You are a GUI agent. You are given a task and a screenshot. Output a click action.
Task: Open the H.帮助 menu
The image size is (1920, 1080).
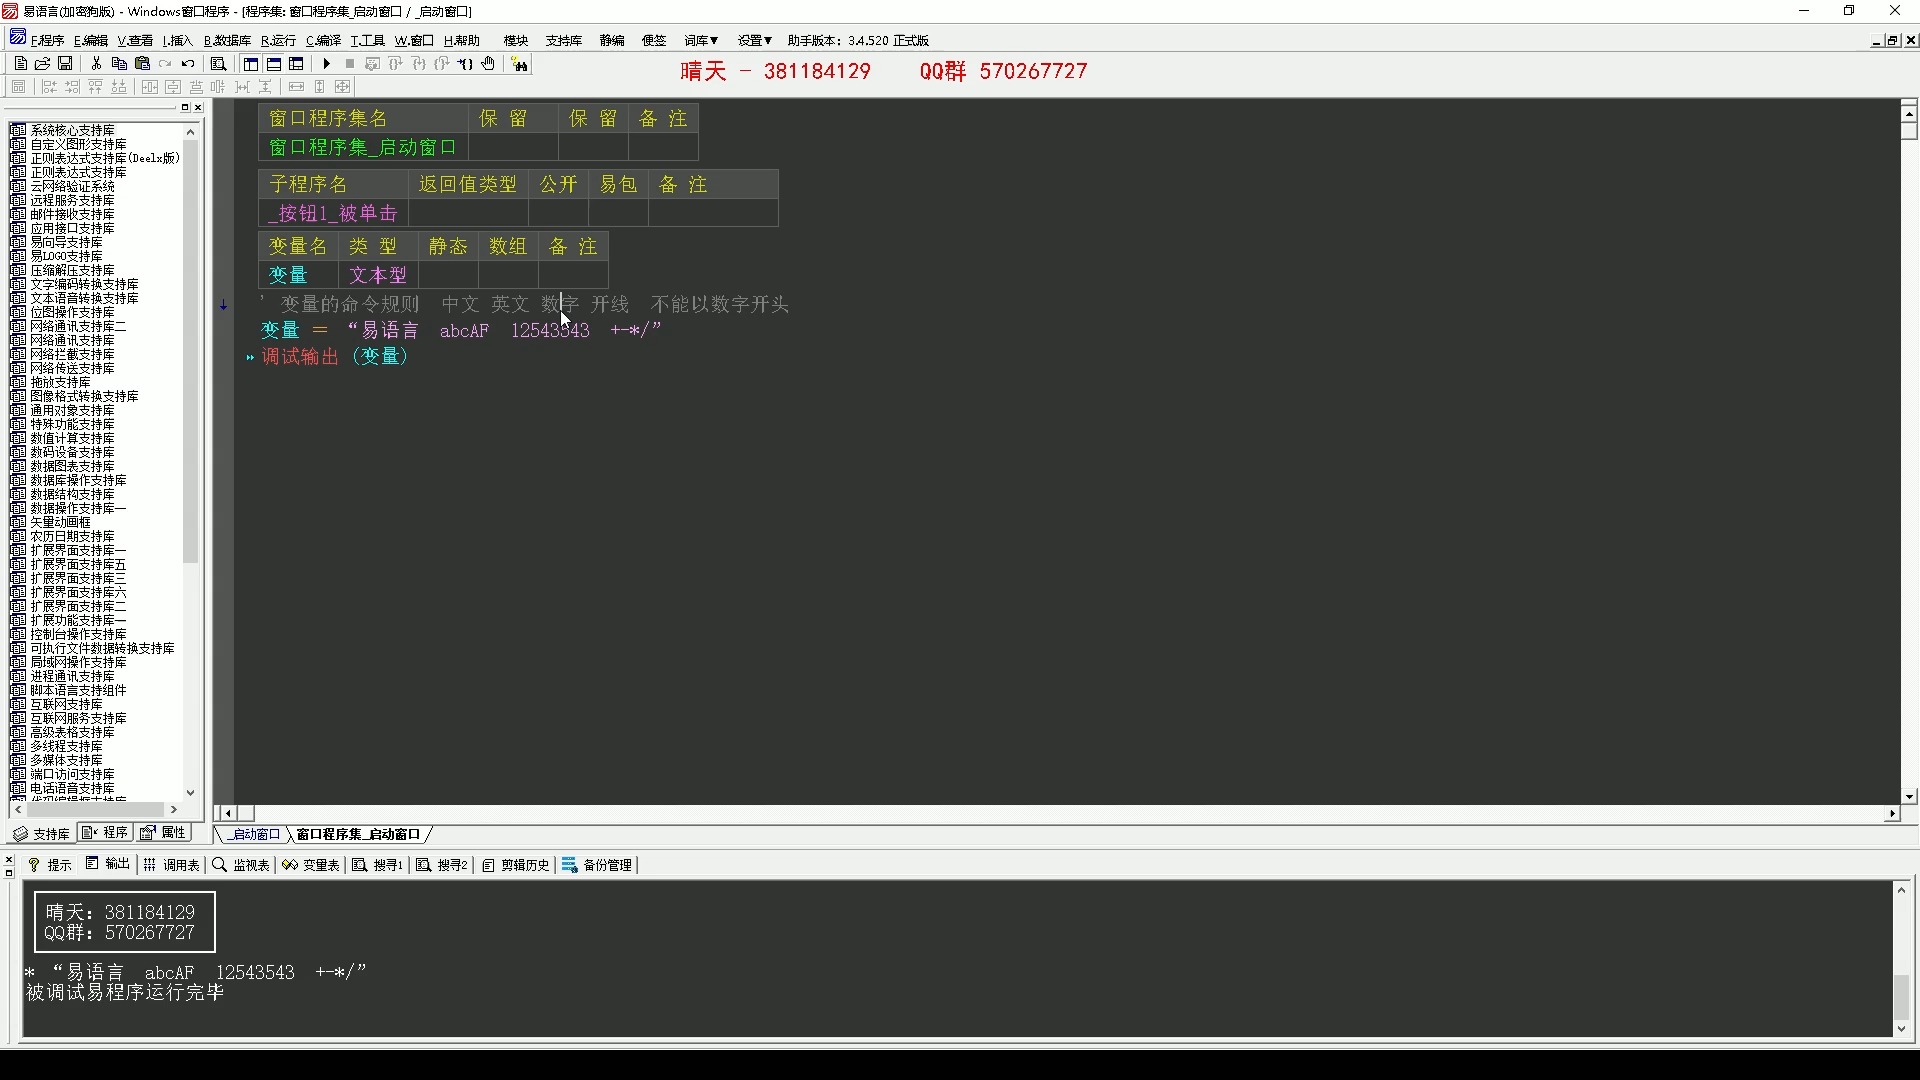[x=461, y=40]
